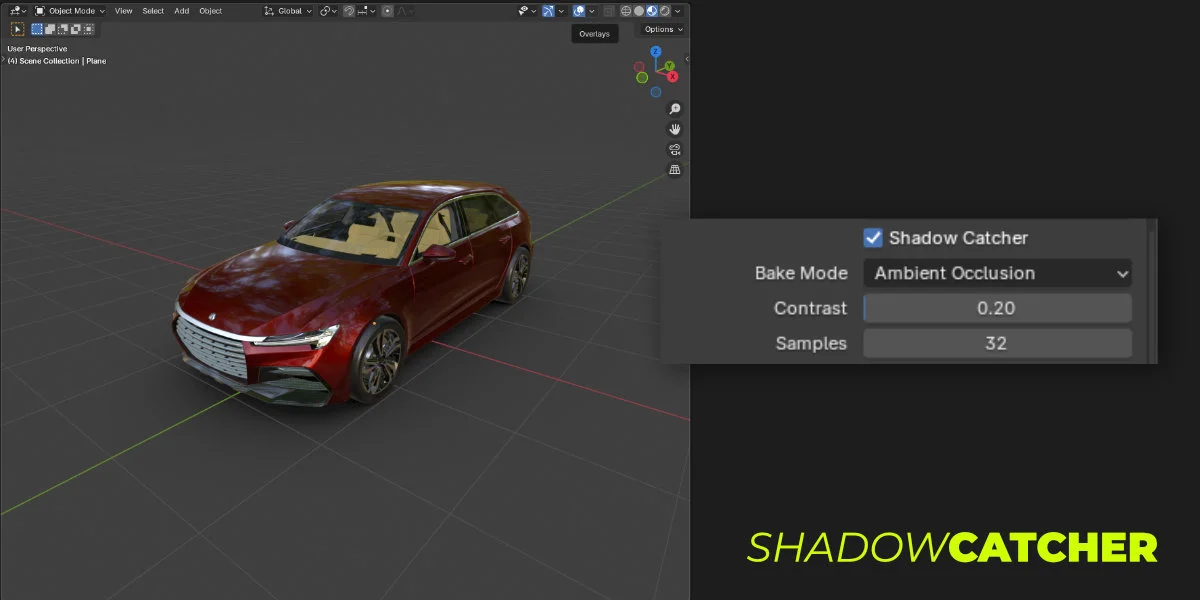Click the zoom magnifier in viewport sidebar
The width and height of the screenshot is (1200, 600).
pos(675,108)
